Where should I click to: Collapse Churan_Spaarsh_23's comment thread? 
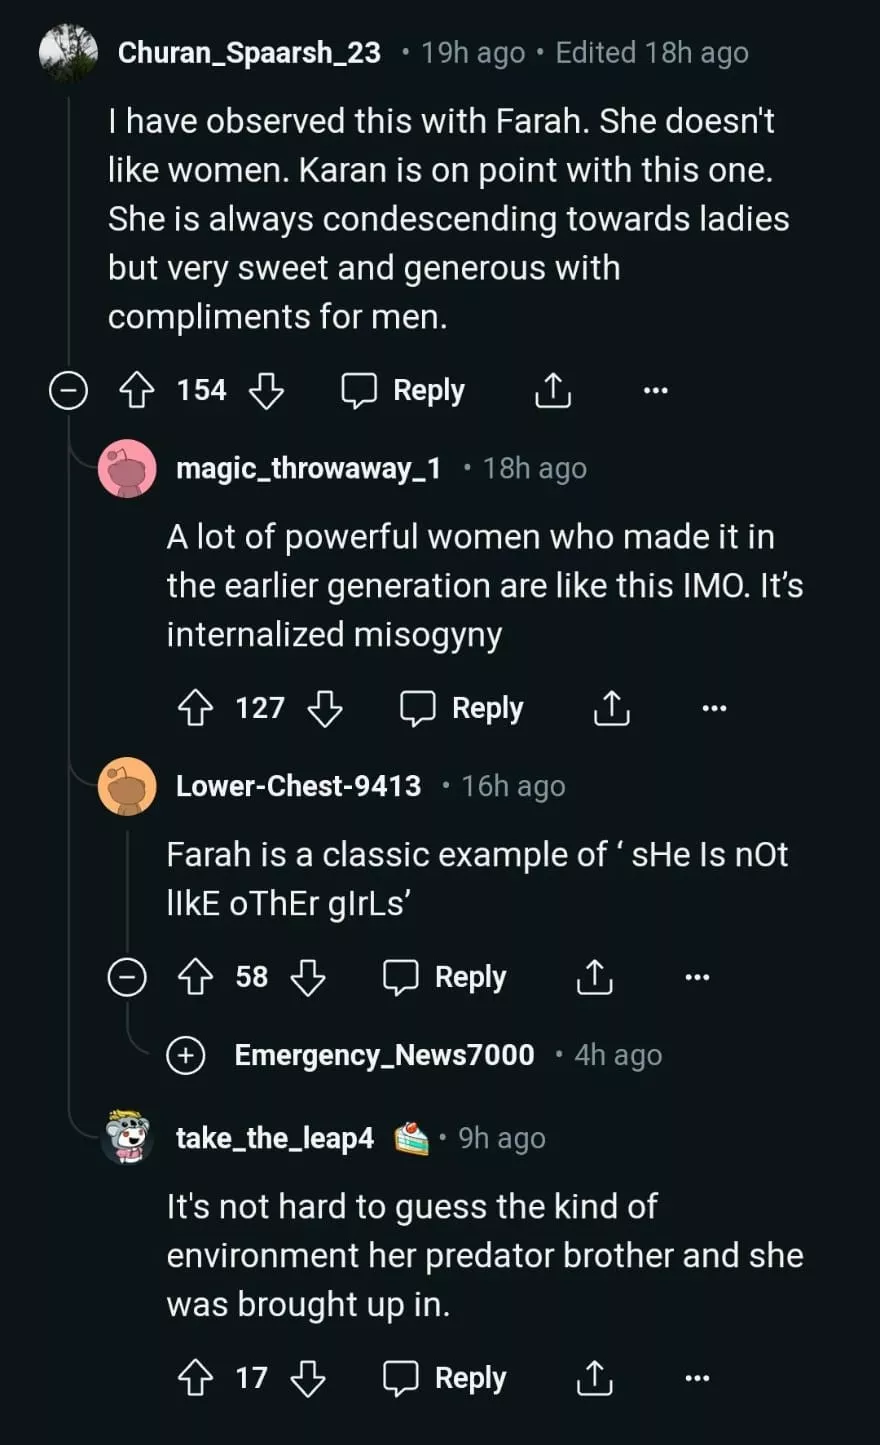click(68, 390)
